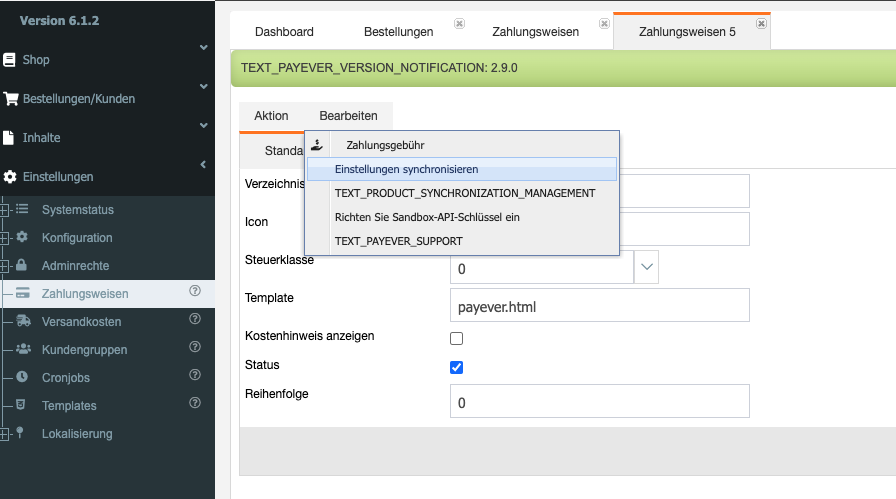
Task: Expand the Bestellungen/Kunden chevron
Action: (x=203, y=86)
